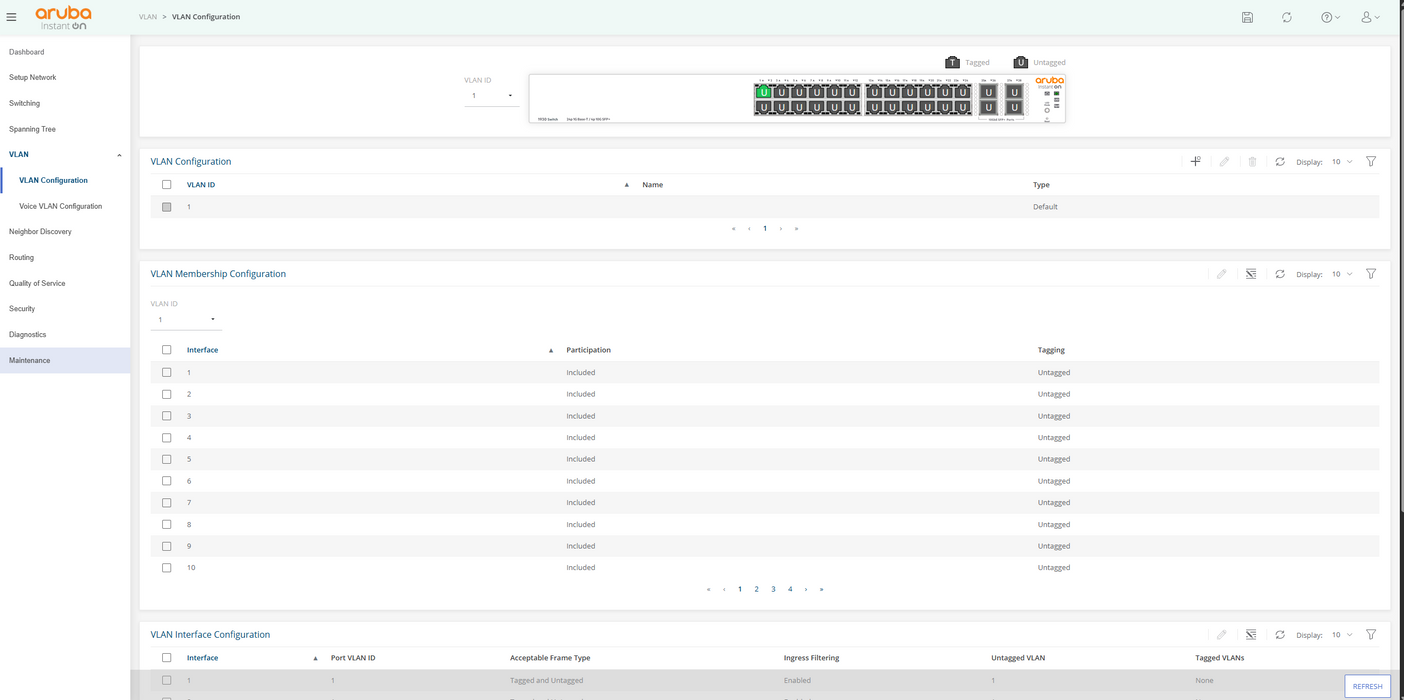Filter the VLAN Membership Configuration table
This screenshot has width=1404, height=700.
[1371, 274]
